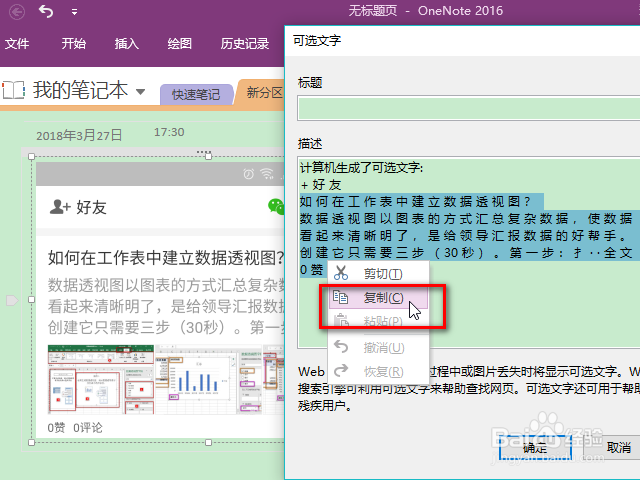The image size is (640, 480).
Task: Click the note tag marker left of image
Action: coord(12,300)
